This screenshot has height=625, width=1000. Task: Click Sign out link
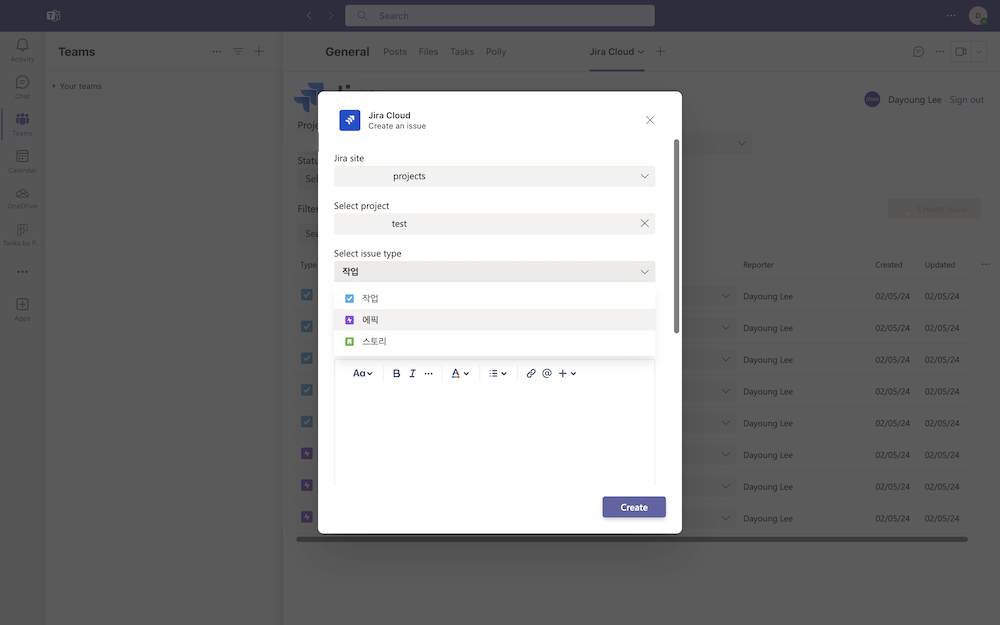point(966,99)
